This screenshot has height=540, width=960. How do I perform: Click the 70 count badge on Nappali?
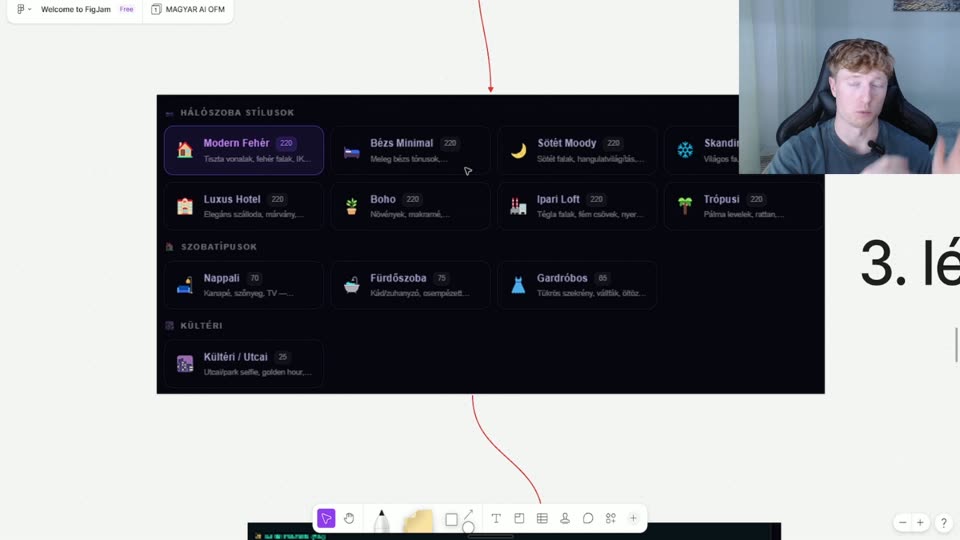[x=254, y=278]
